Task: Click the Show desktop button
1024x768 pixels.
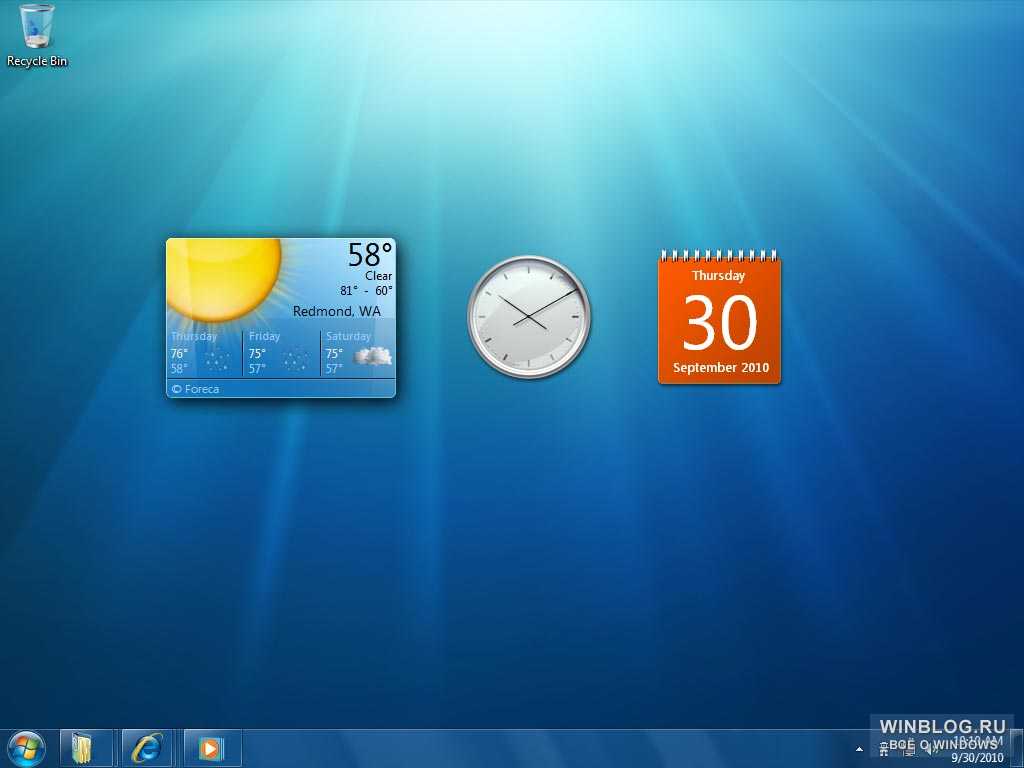Action: click(x=1016, y=748)
